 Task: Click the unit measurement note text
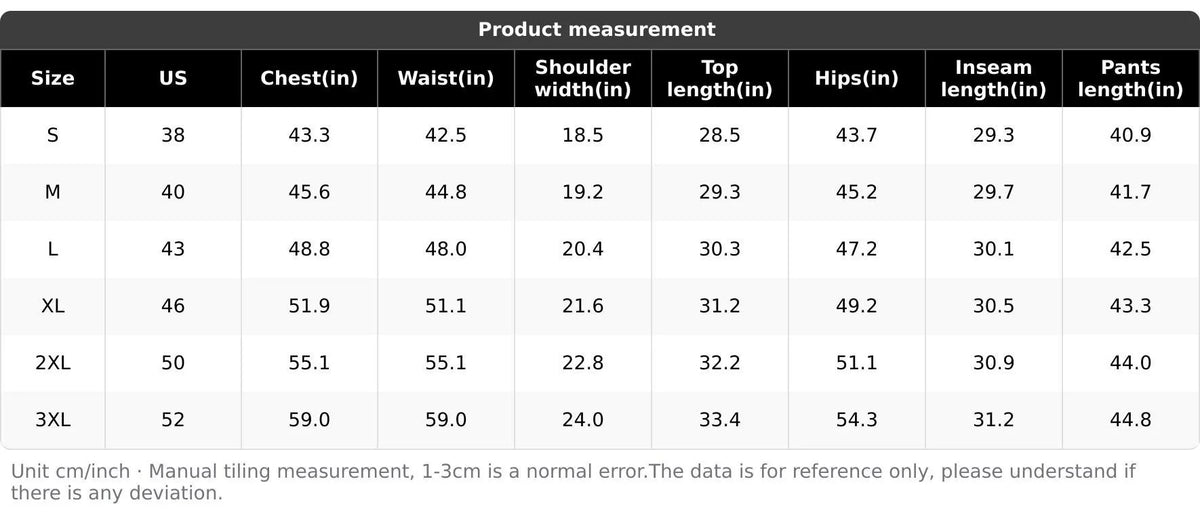(x=573, y=481)
